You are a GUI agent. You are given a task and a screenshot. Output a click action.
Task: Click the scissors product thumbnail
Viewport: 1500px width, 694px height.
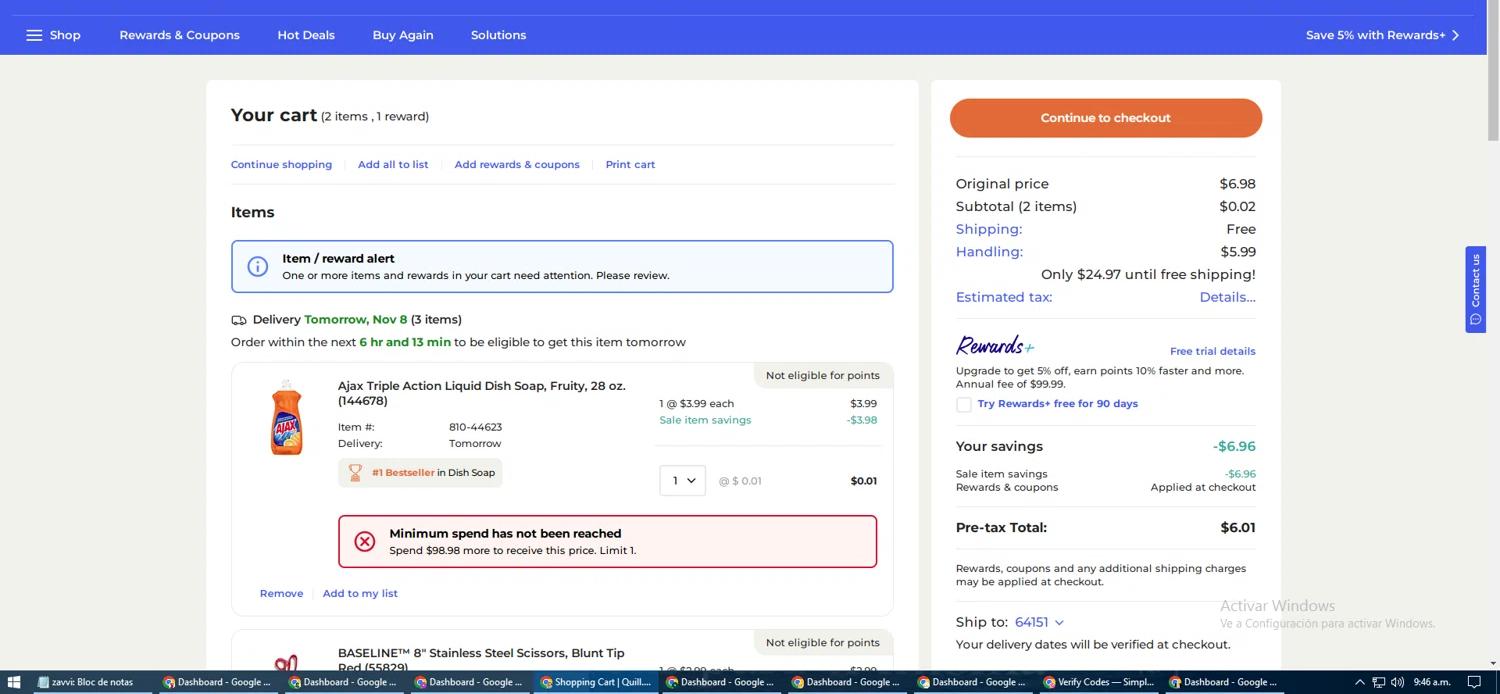coord(286,662)
